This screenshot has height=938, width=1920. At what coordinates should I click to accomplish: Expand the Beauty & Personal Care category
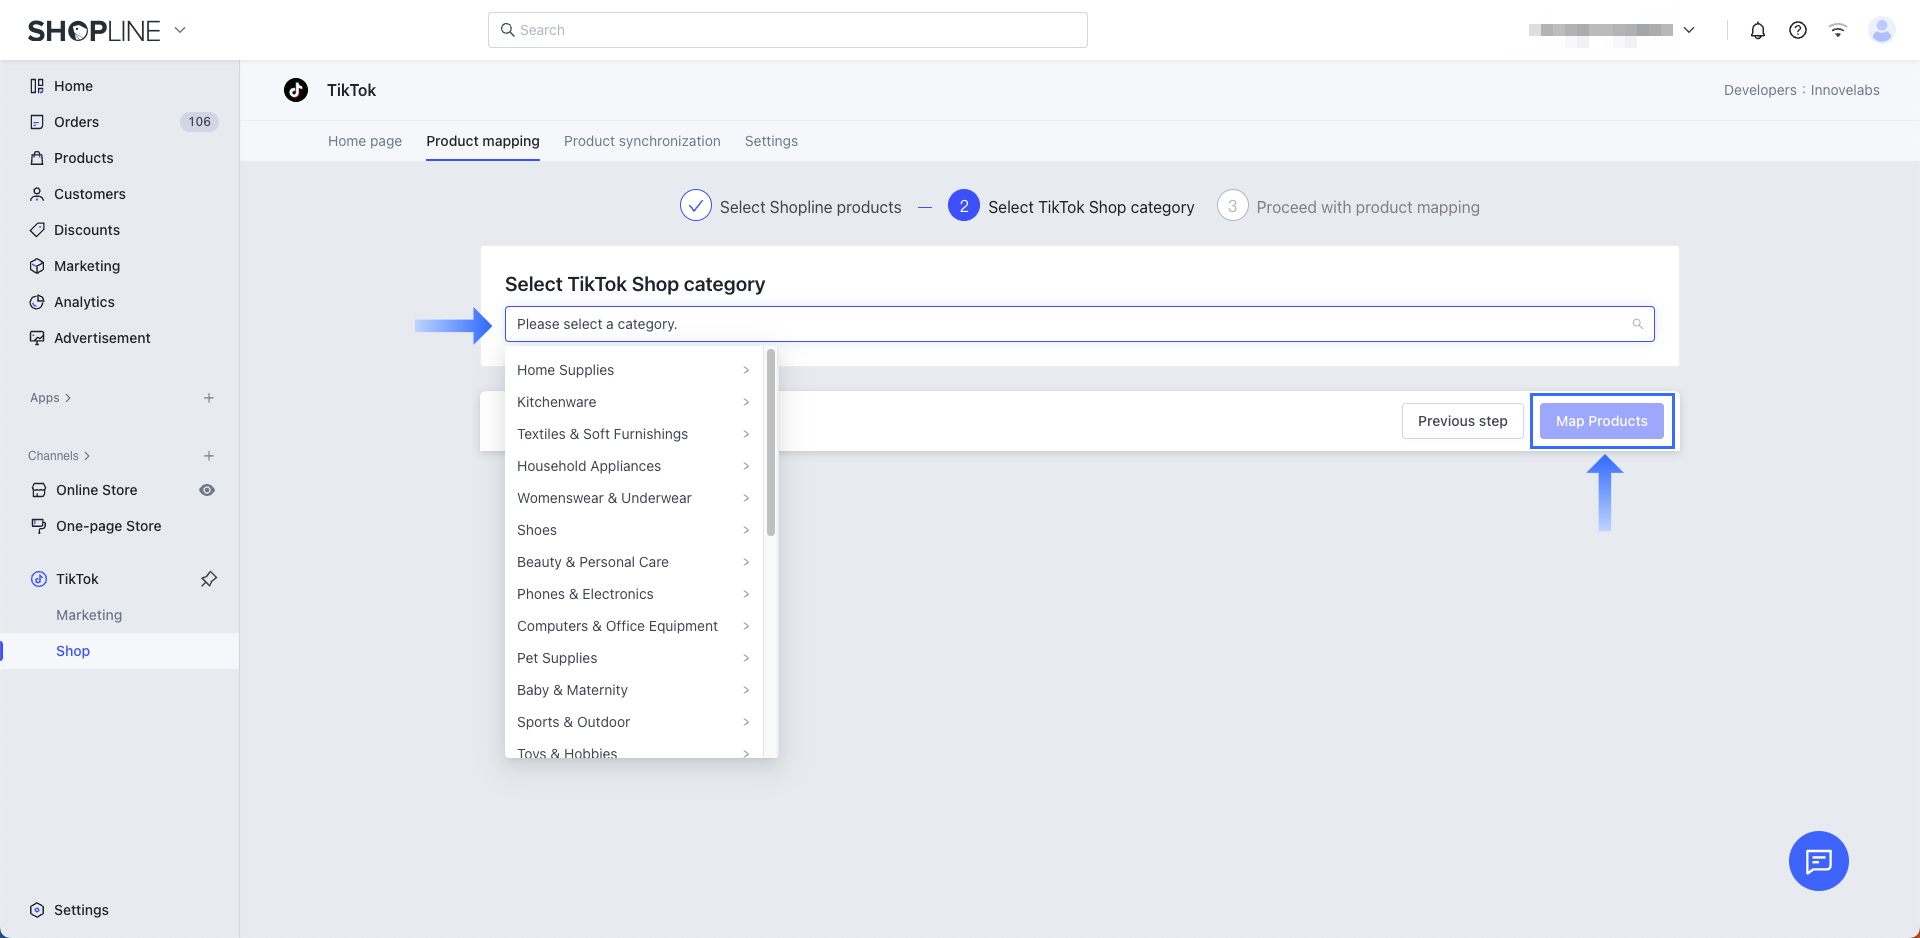[x=632, y=562]
